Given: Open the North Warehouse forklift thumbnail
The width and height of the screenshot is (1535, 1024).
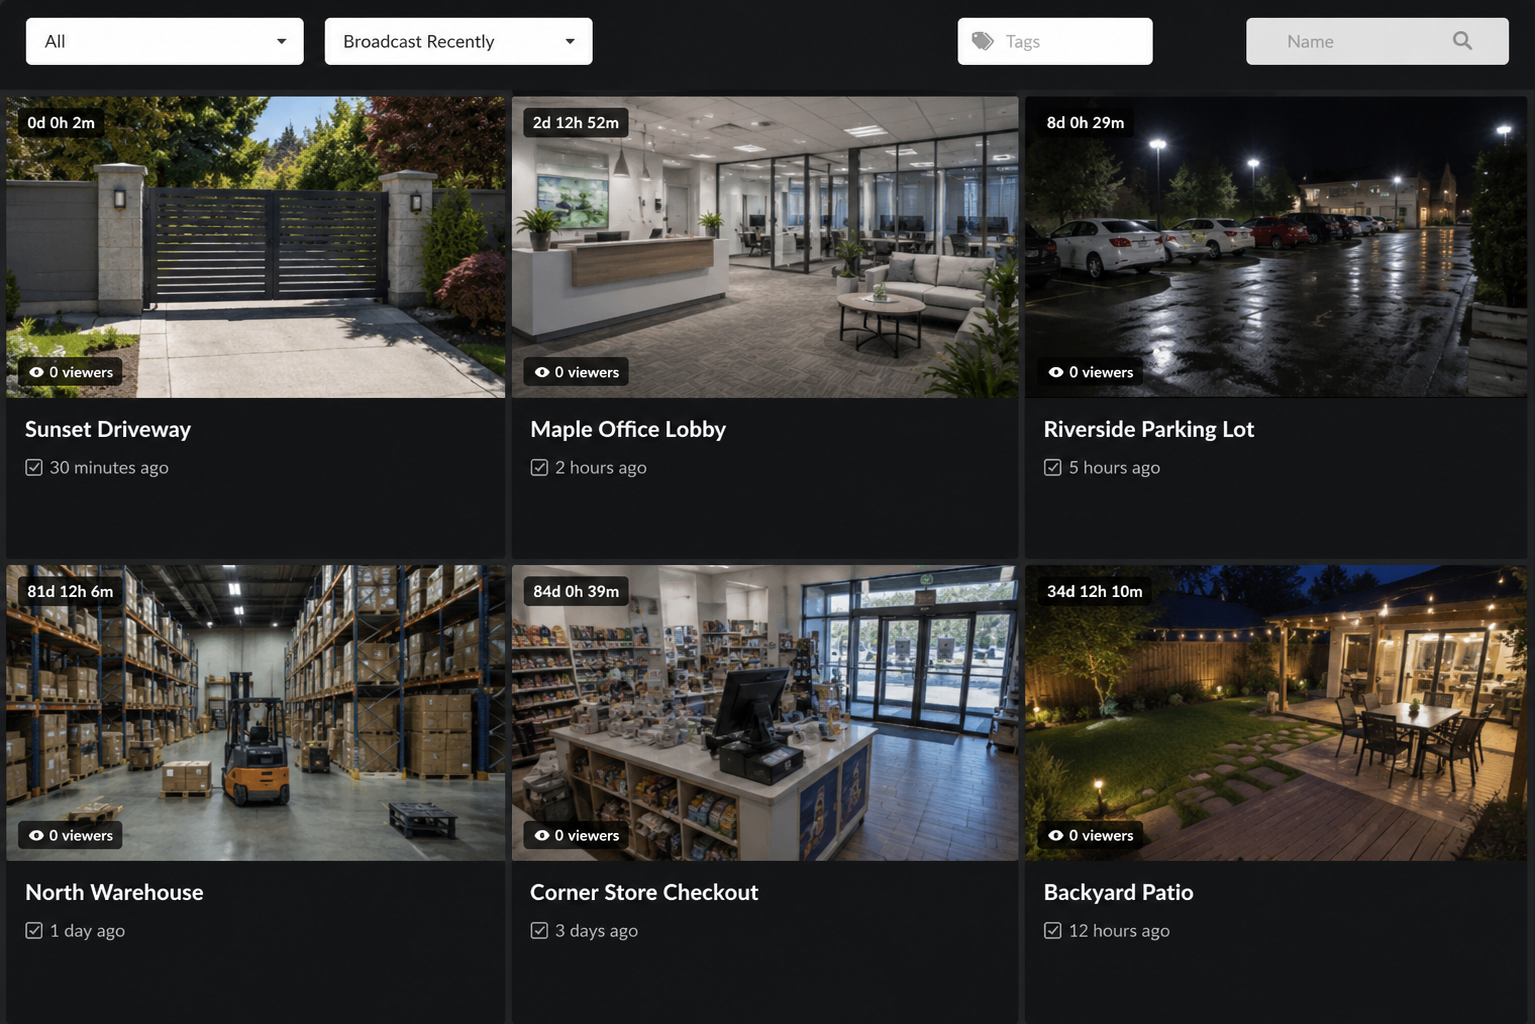Looking at the screenshot, I should coord(256,713).
